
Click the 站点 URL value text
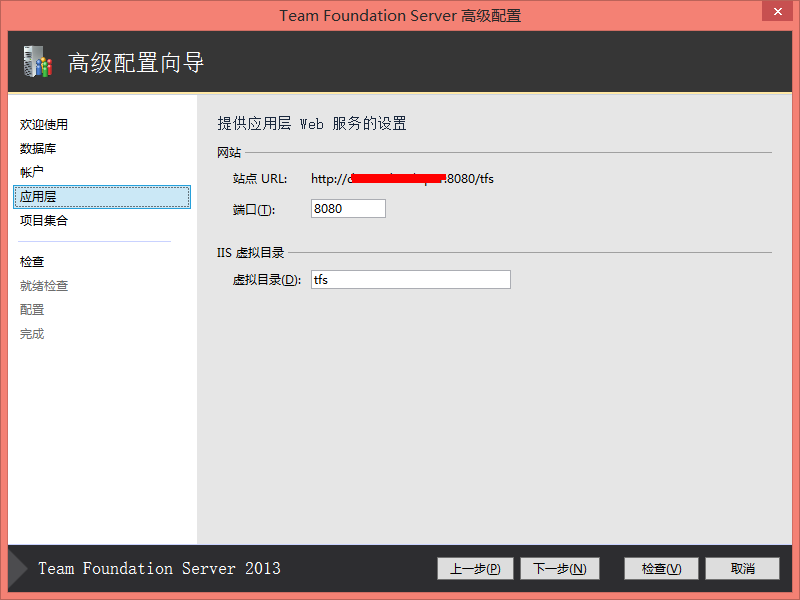pyautogui.click(x=403, y=179)
